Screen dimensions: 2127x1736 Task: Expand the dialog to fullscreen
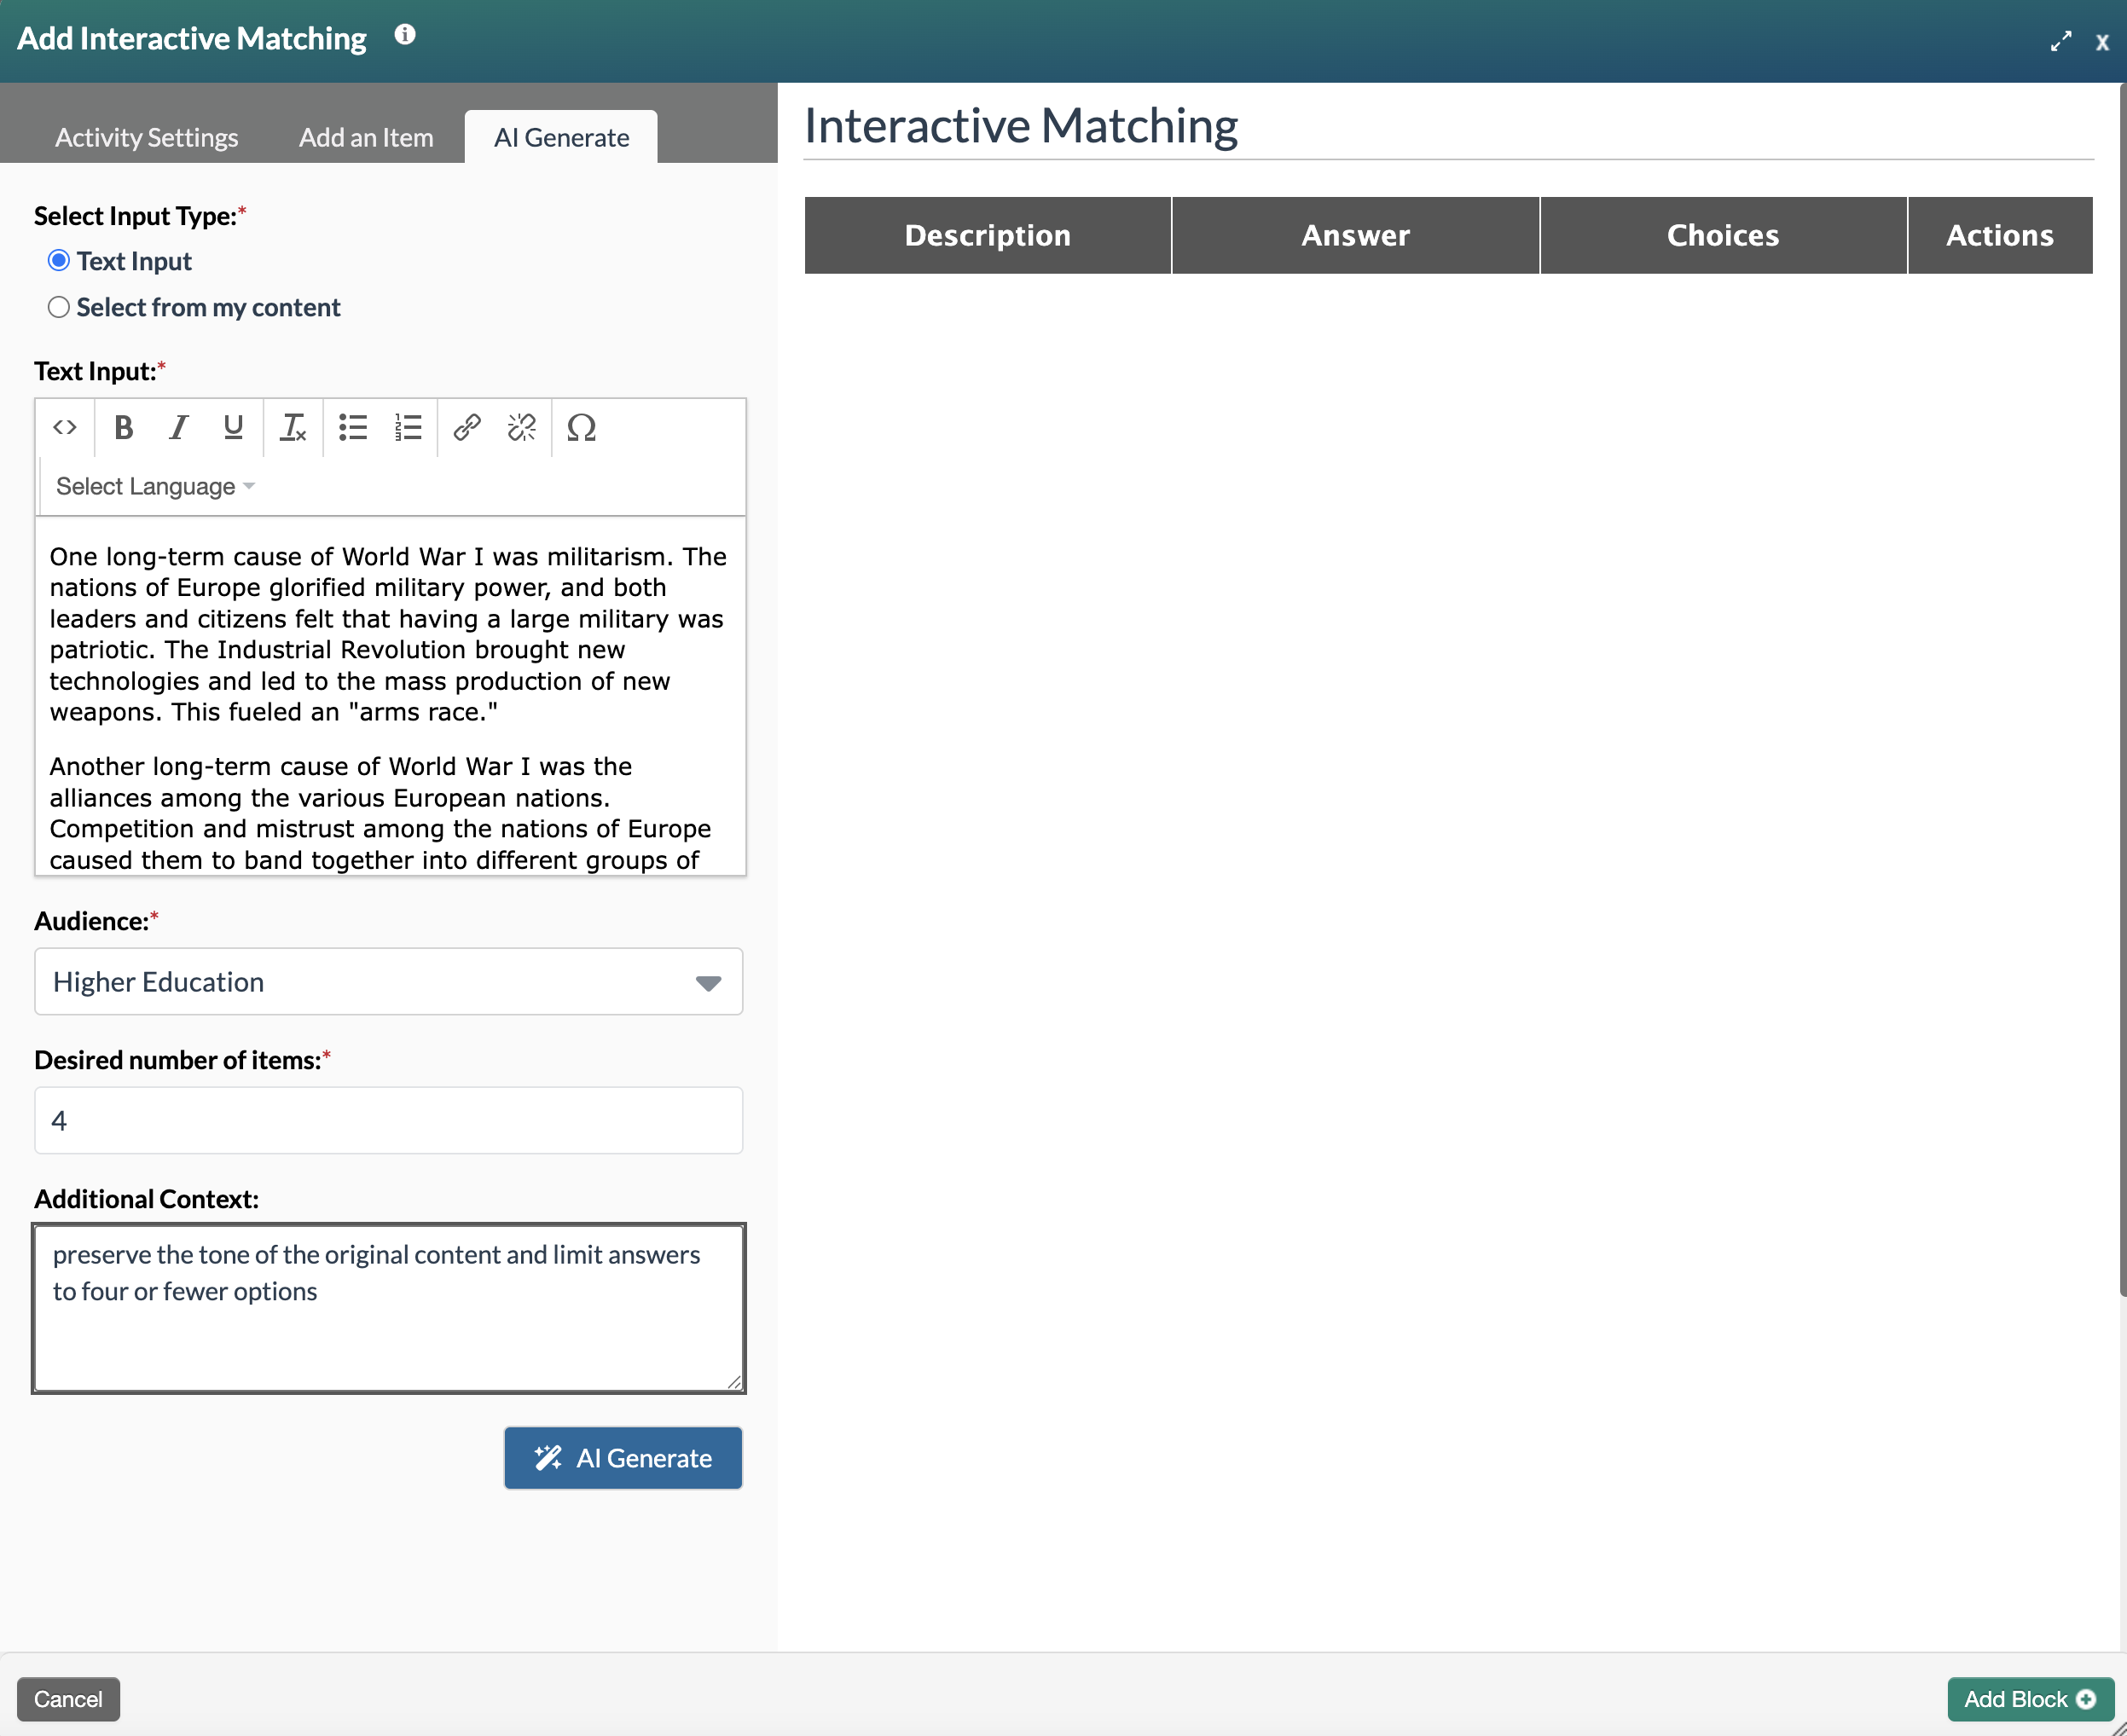point(2061,41)
